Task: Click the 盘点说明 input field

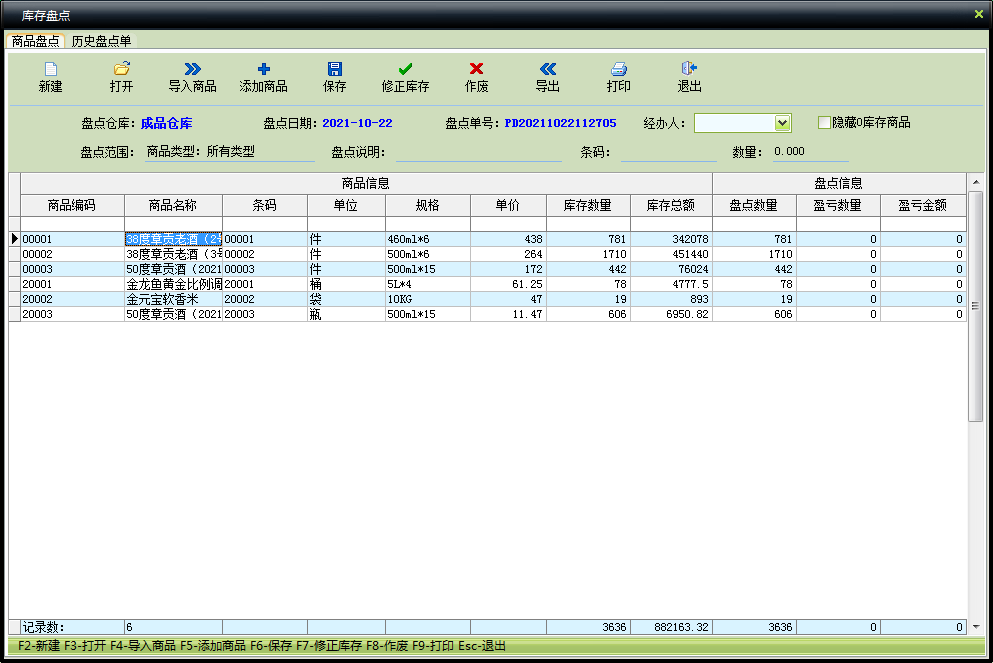Action: tap(479, 152)
